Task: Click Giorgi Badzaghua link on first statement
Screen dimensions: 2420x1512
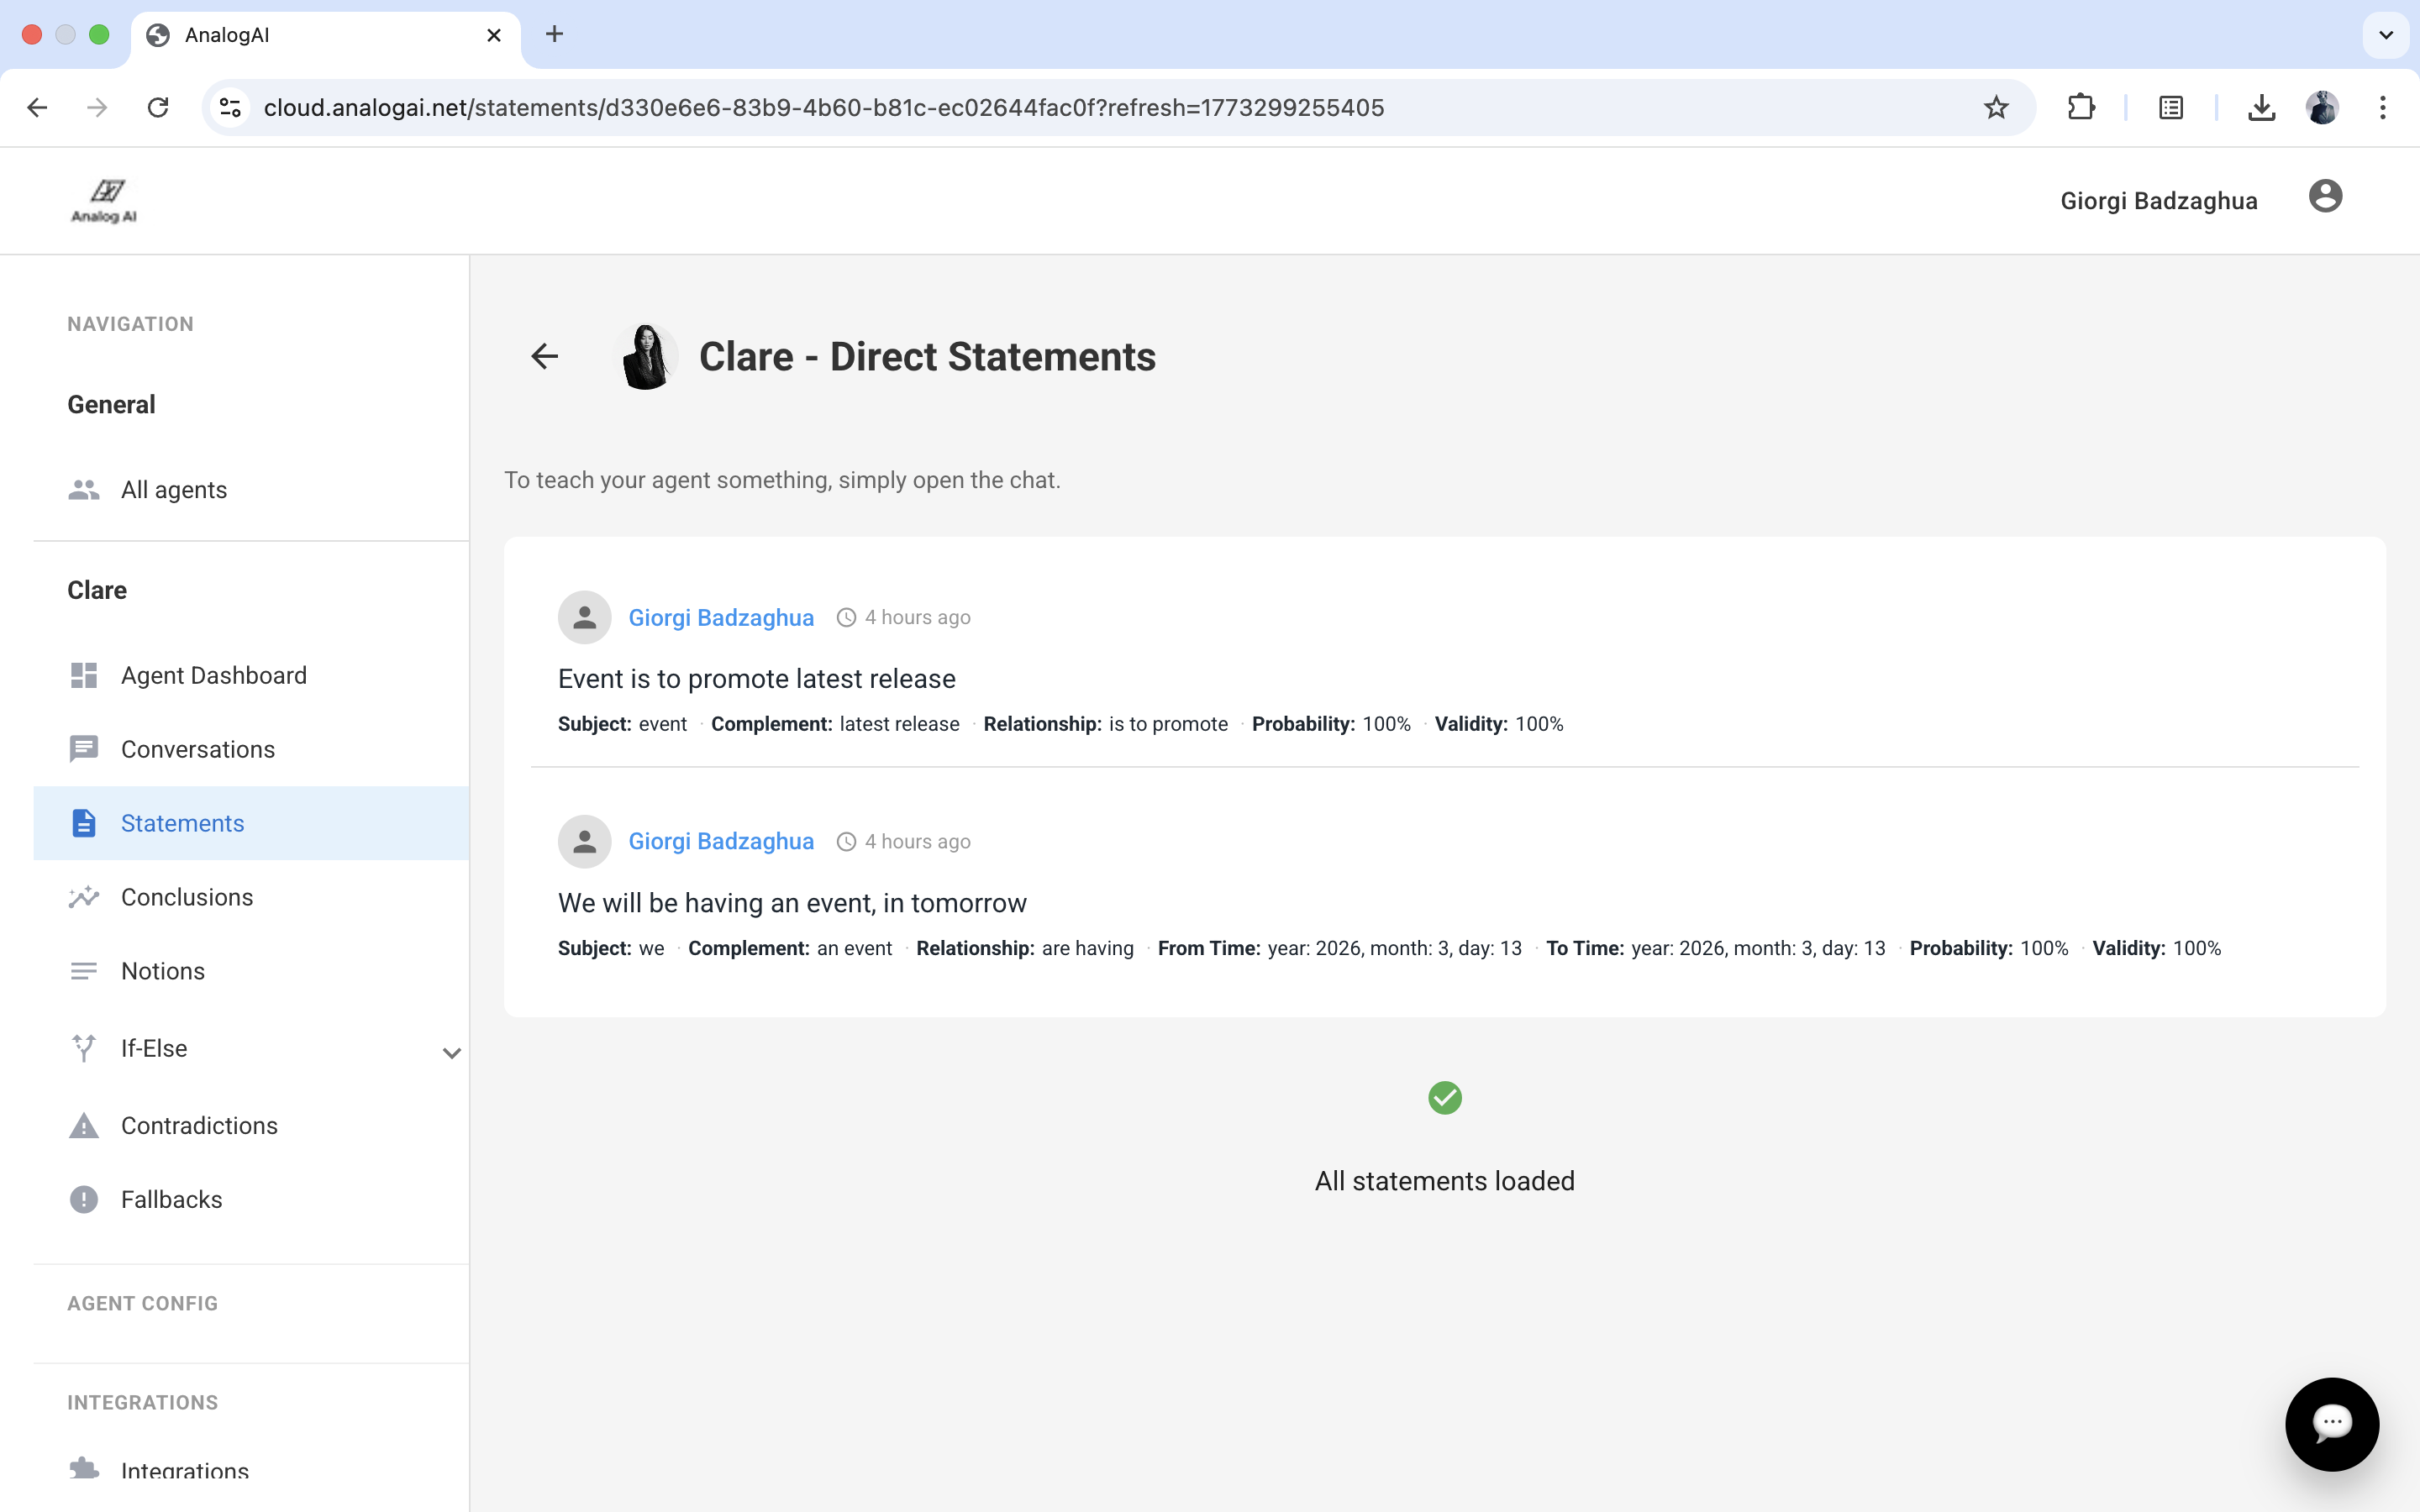Action: 720,617
